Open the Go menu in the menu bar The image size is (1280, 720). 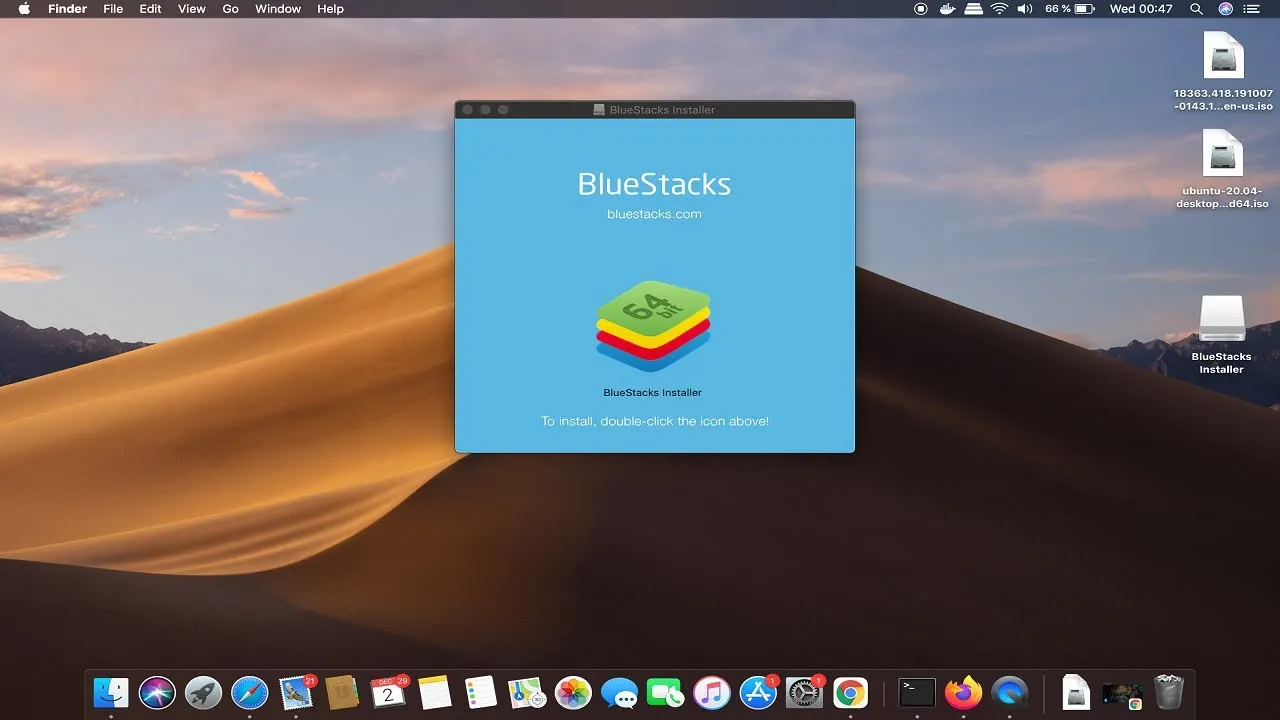(x=230, y=9)
